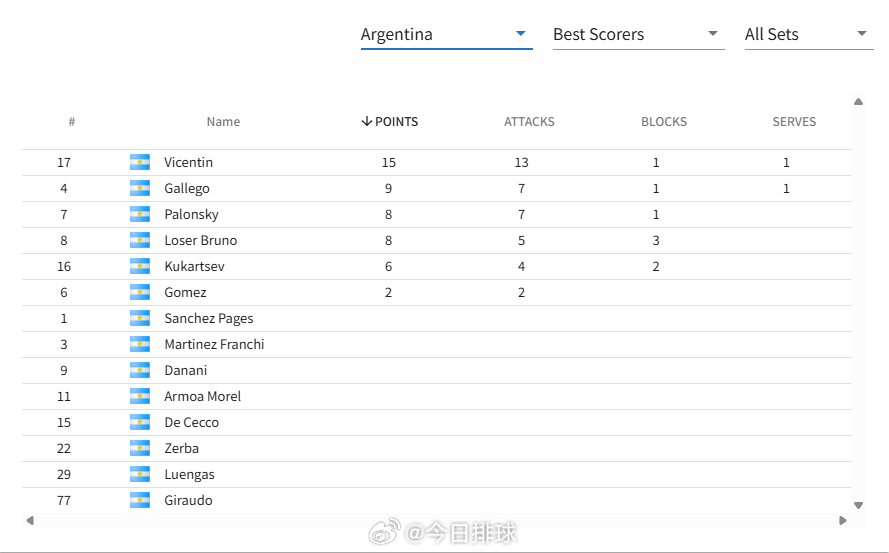Open the All Sets dropdown

click(809, 35)
